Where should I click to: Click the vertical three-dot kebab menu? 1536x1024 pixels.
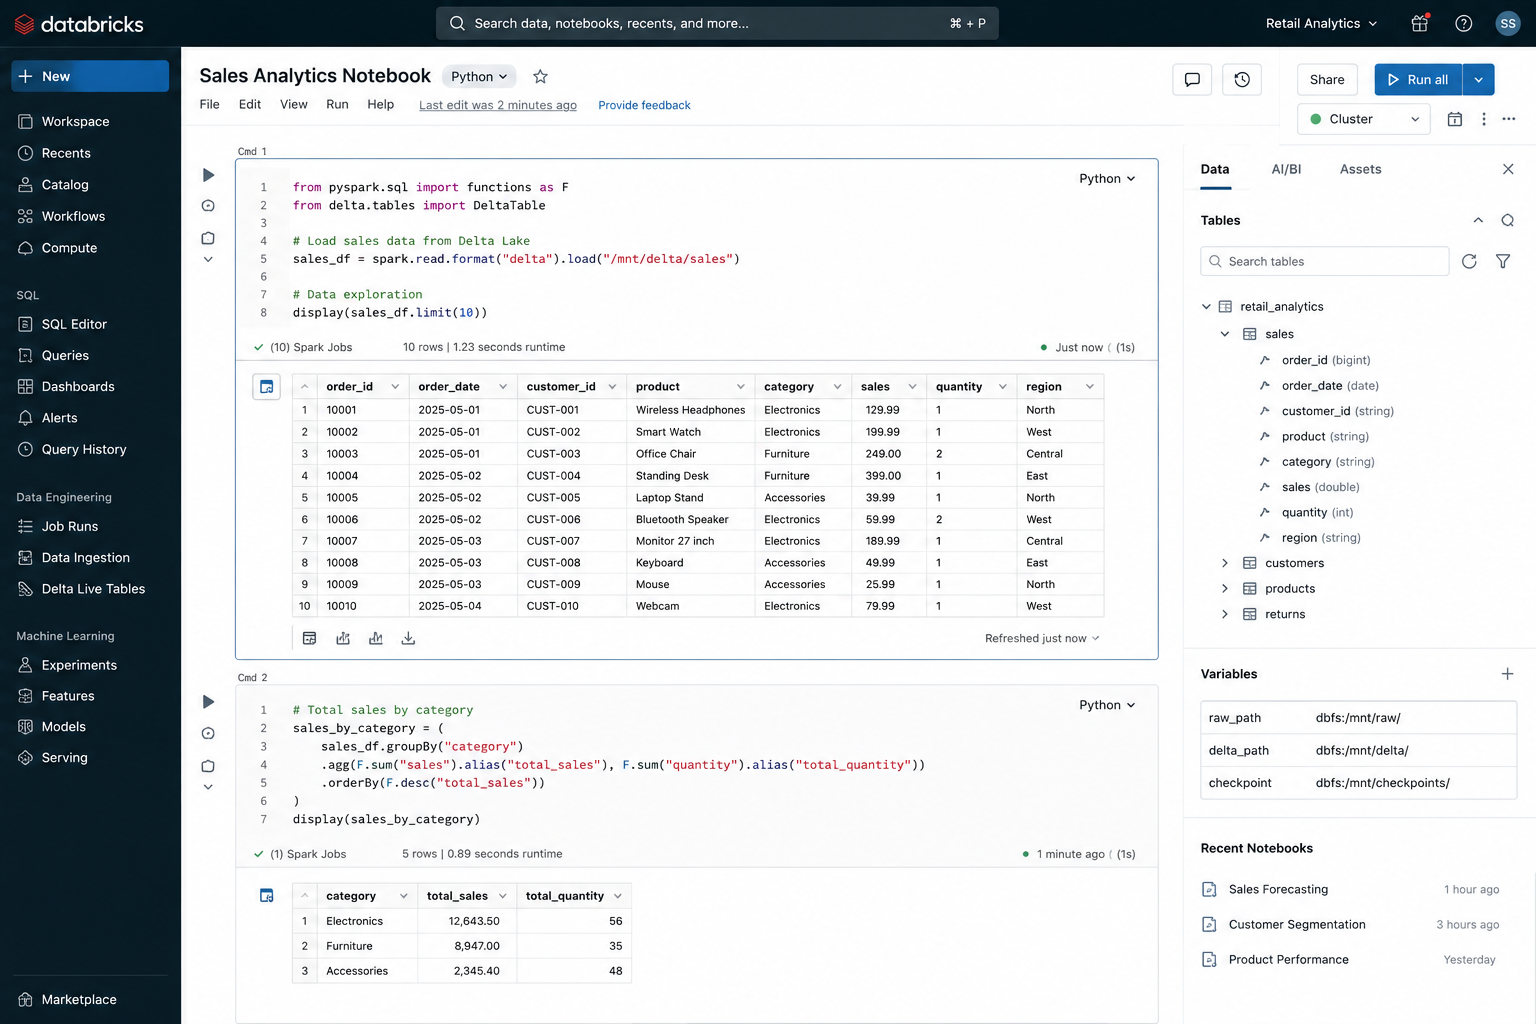point(1484,119)
